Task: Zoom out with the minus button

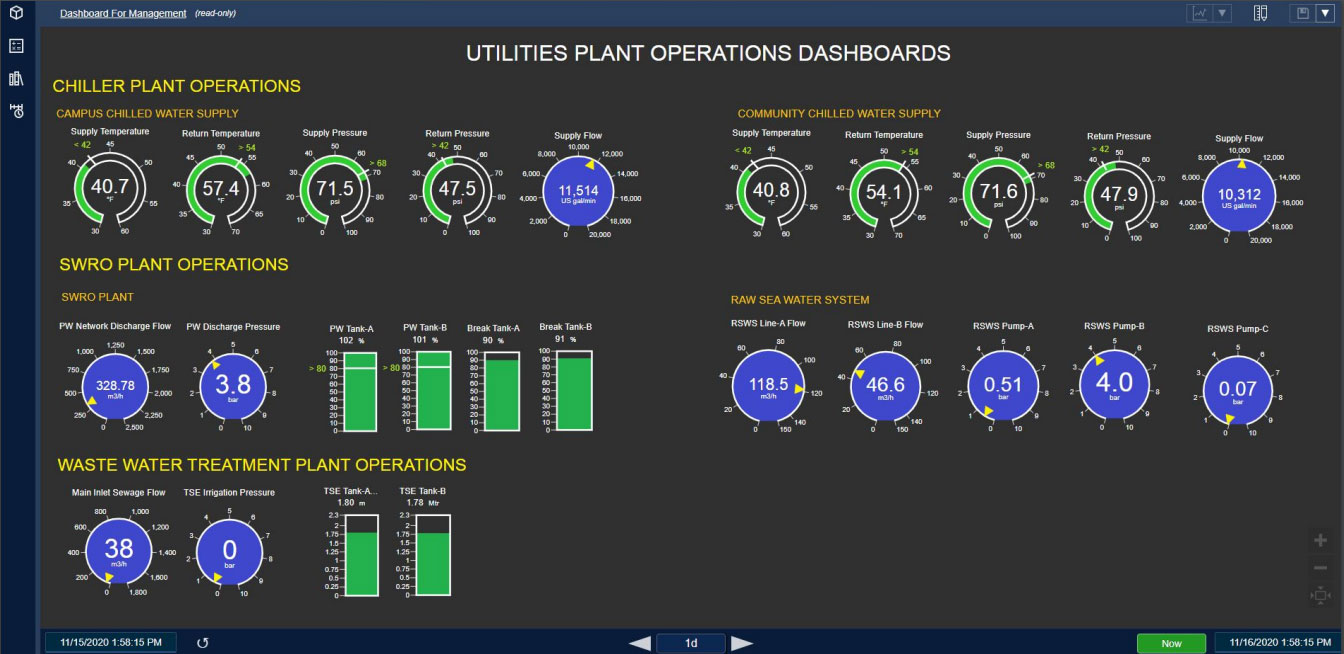Action: click(x=1320, y=568)
